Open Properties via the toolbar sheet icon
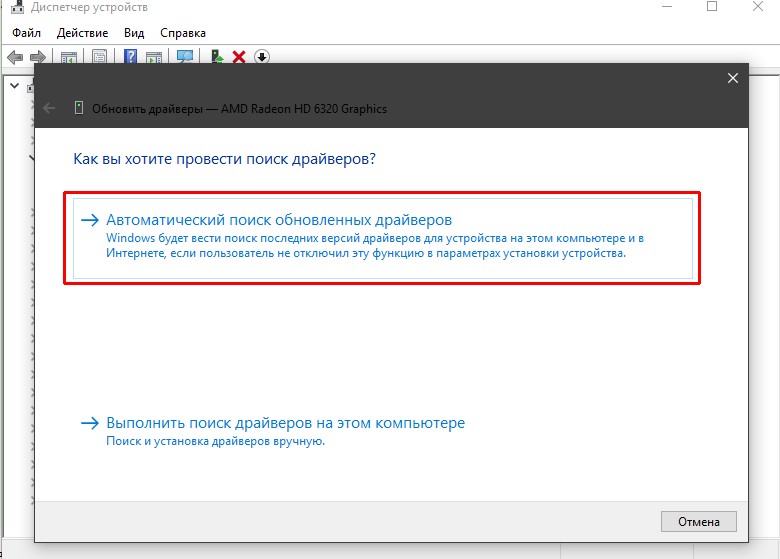This screenshot has height=559, width=780. (x=99, y=57)
